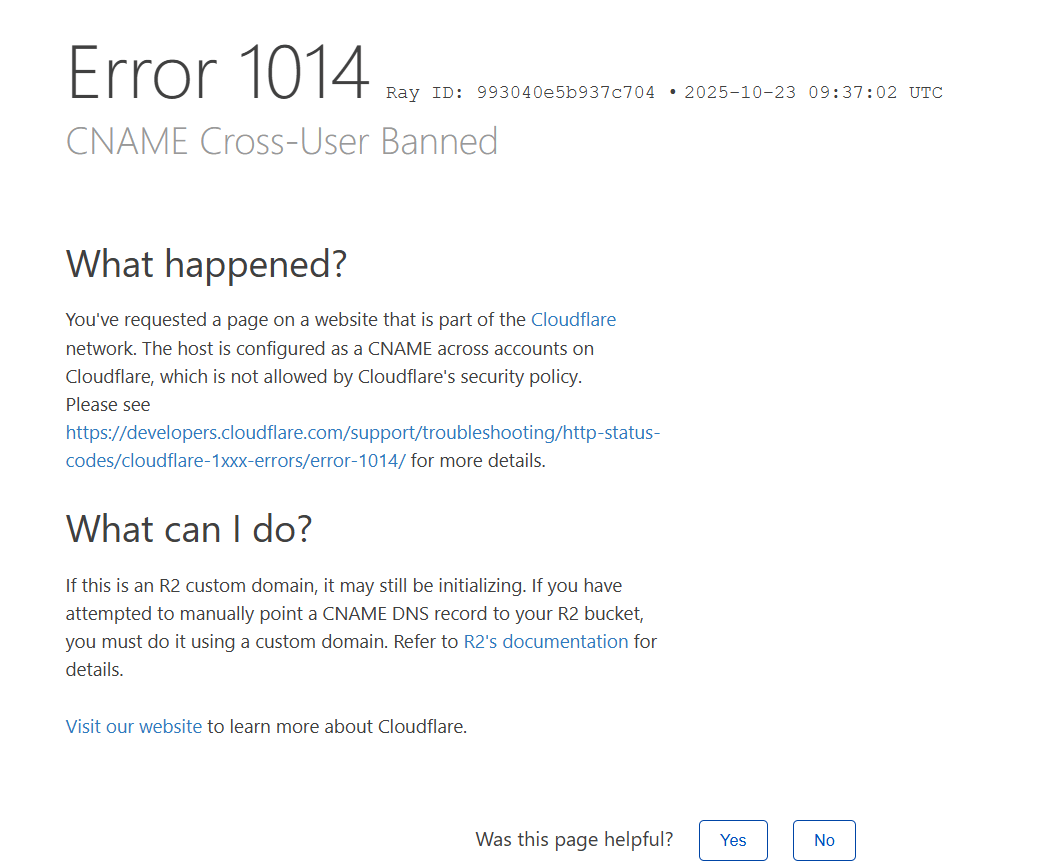Click the 'CNAME Cross-User Banned' subtitle
The height and width of the screenshot is (864, 1046).
point(282,141)
